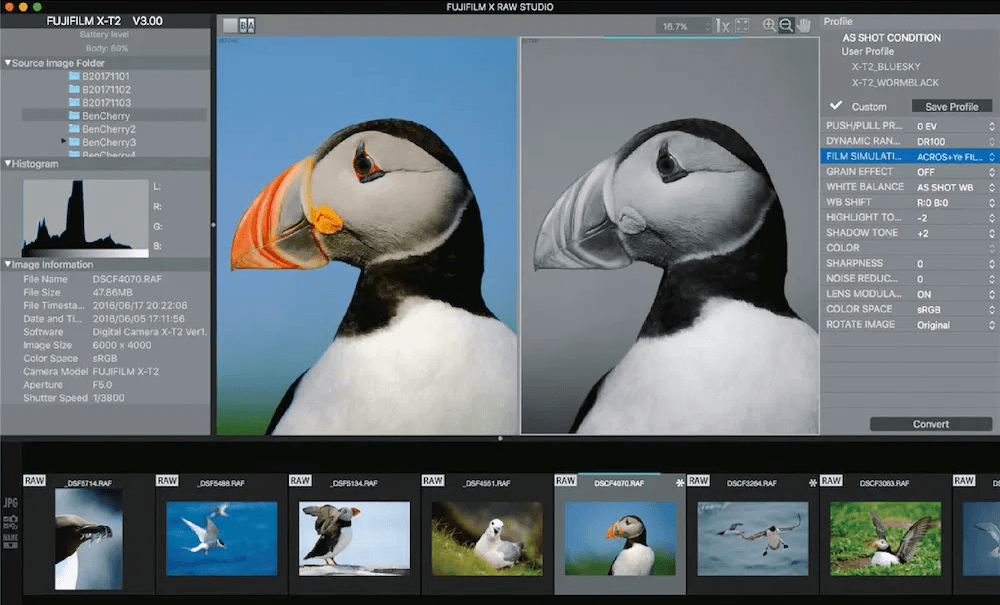Collapse the Image Information section
Viewport: 1000px width, 605px height.
[x=8, y=265]
